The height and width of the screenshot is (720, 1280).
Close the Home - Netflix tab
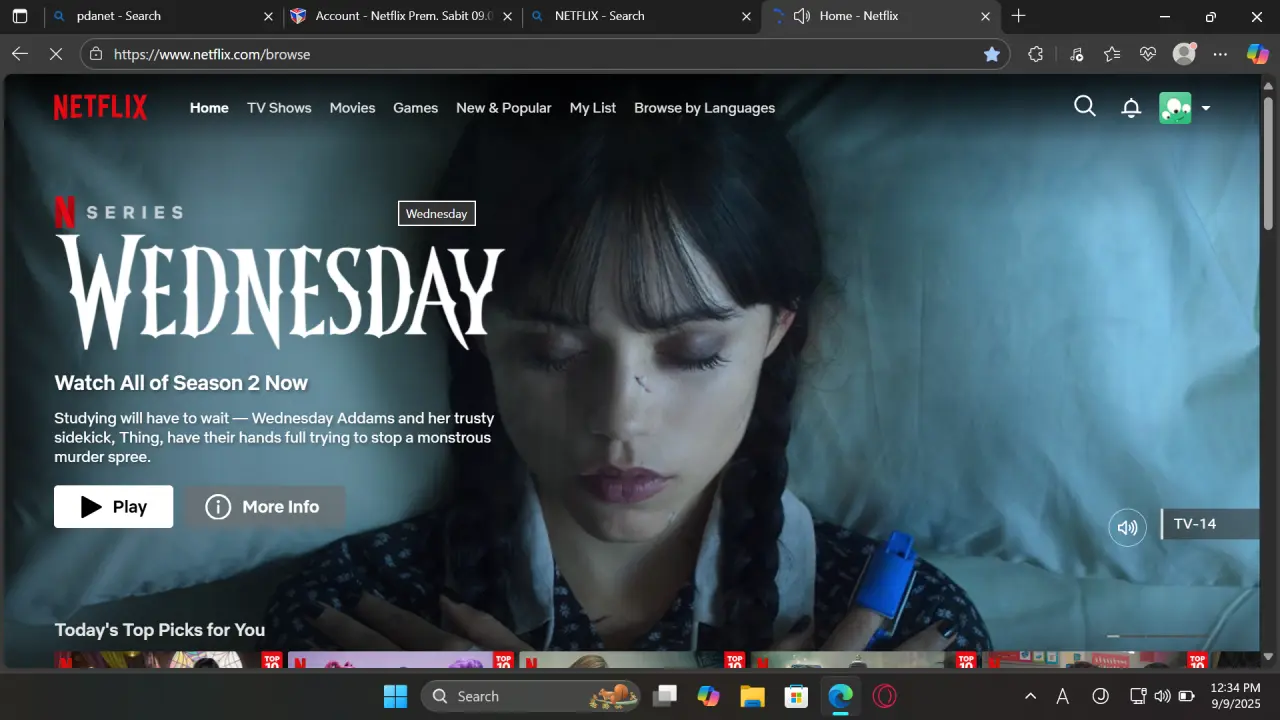click(x=986, y=16)
